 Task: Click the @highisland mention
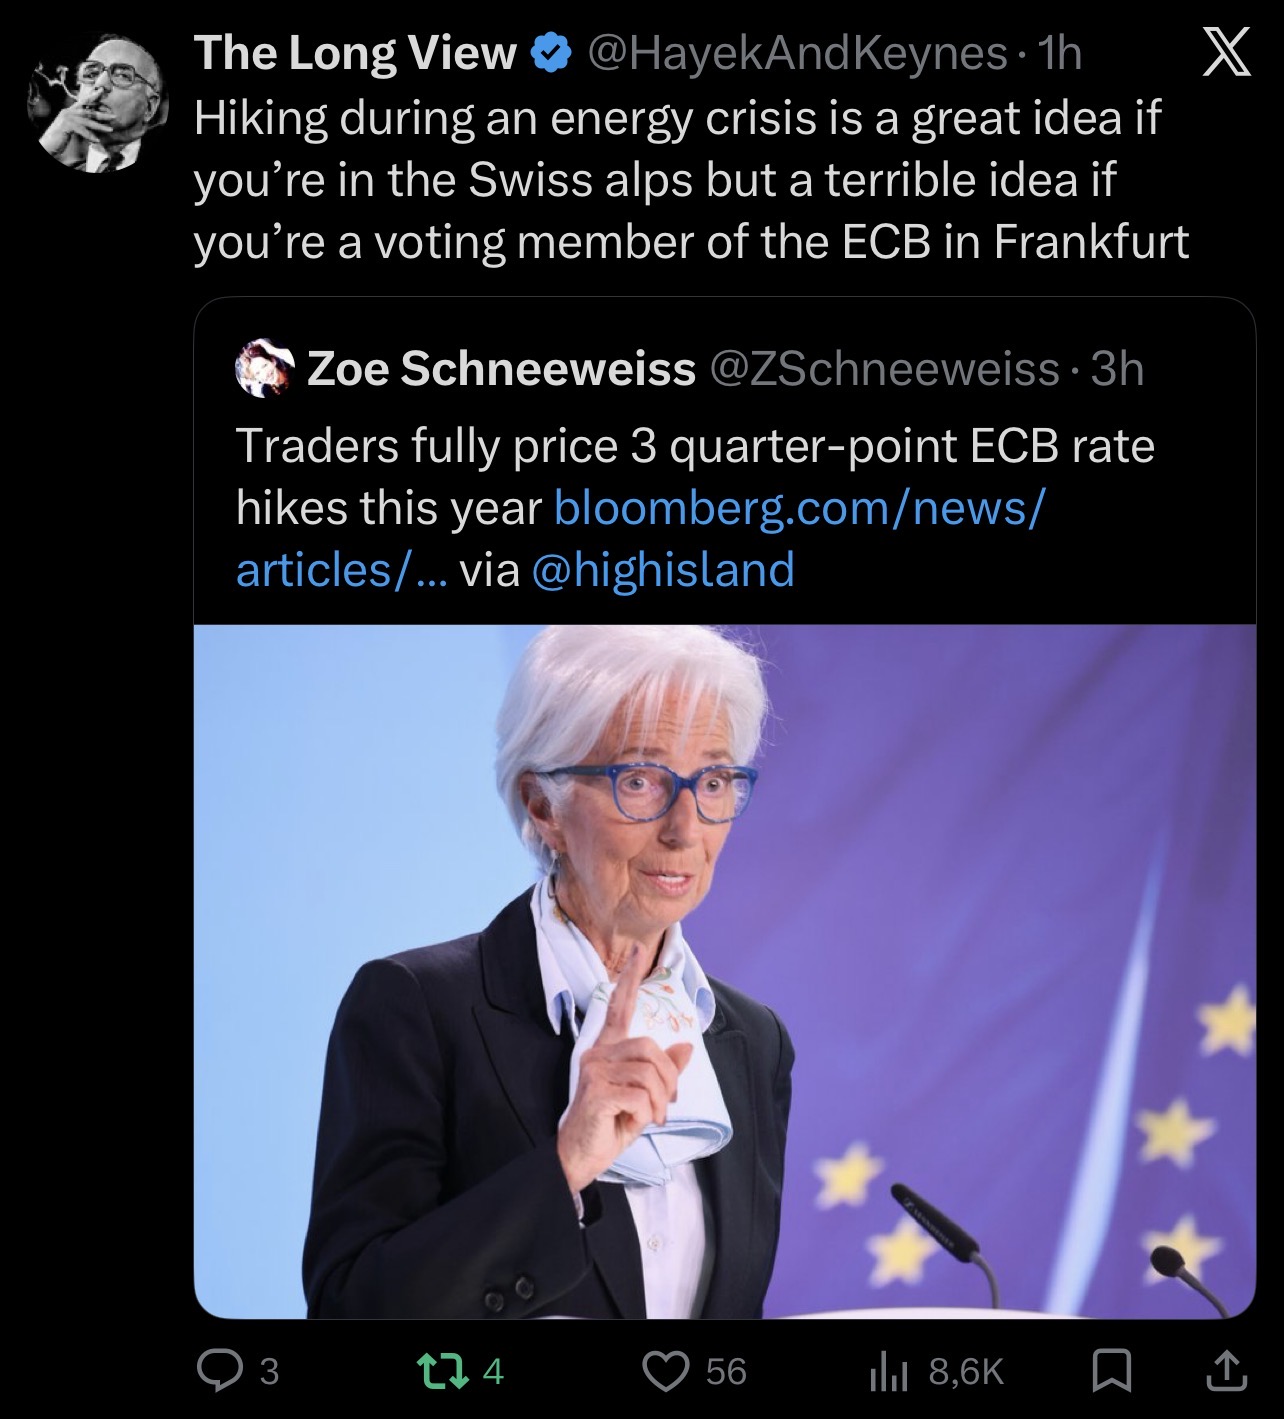click(664, 570)
